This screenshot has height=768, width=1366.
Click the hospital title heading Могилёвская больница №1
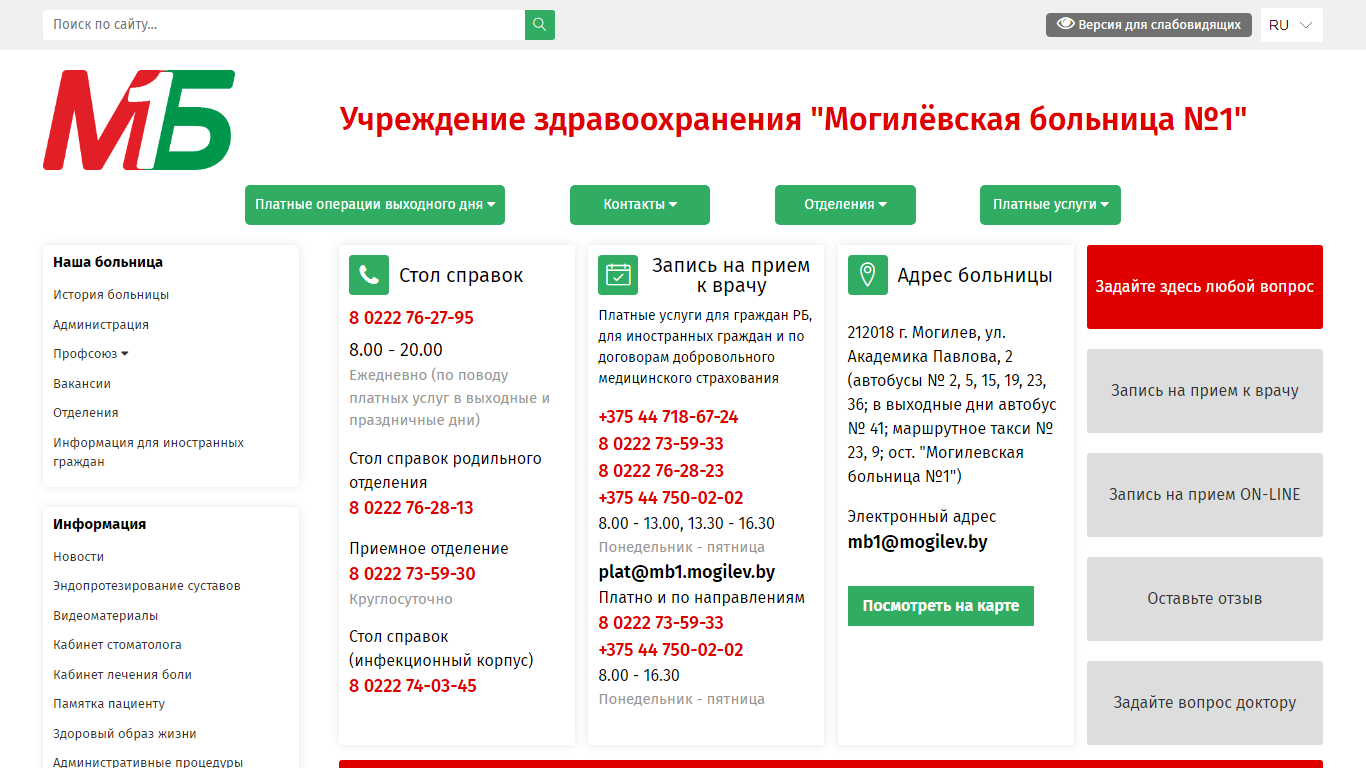793,119
